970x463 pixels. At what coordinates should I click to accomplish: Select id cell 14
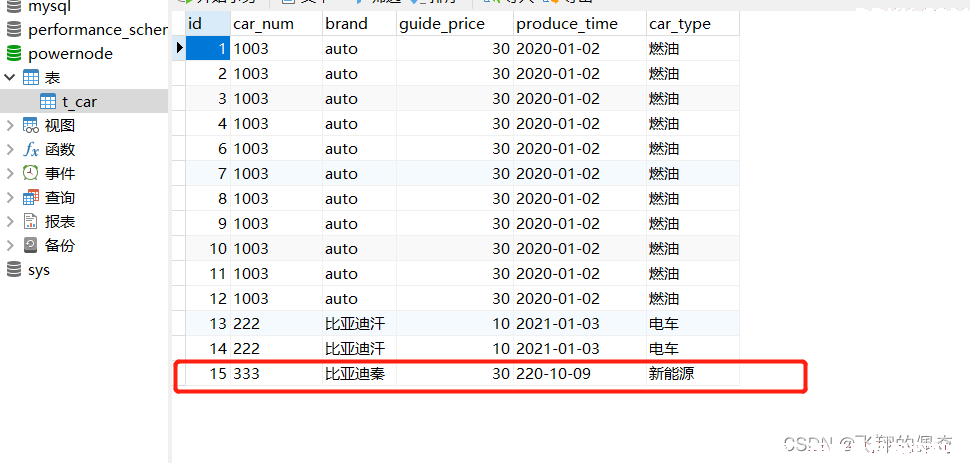208,348
